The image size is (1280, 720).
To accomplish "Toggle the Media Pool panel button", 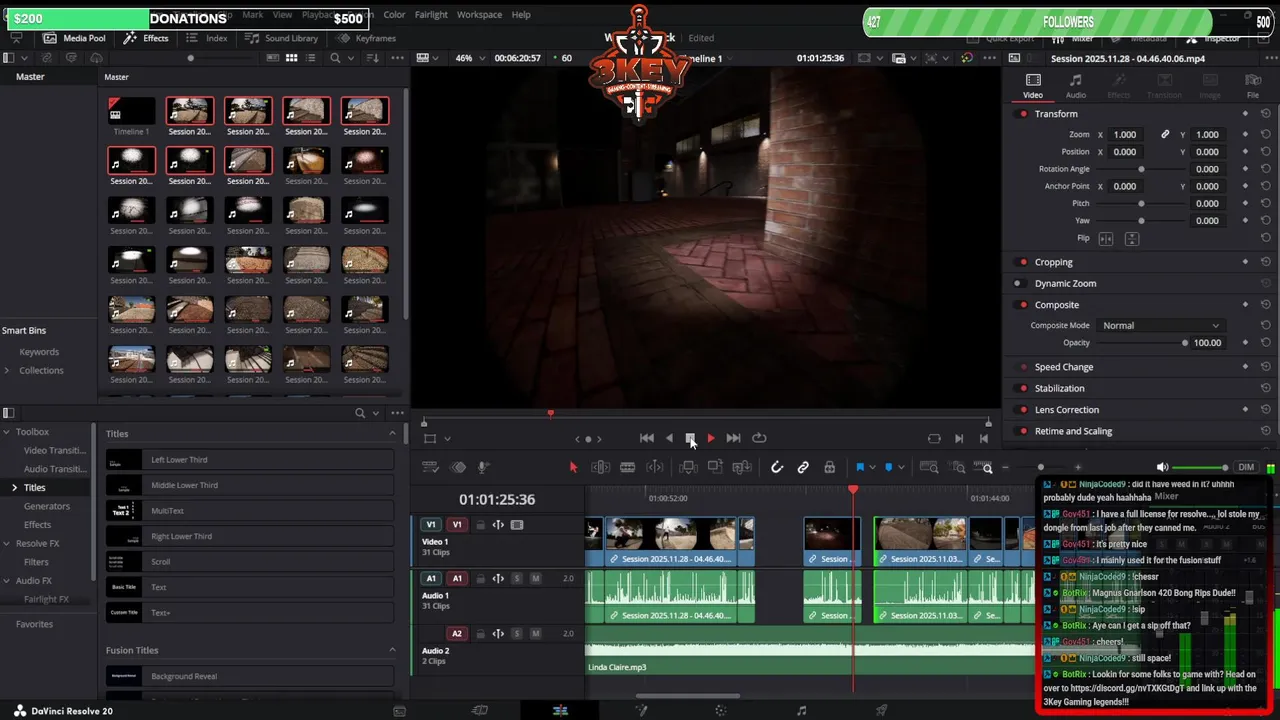I will coord(75,38).
